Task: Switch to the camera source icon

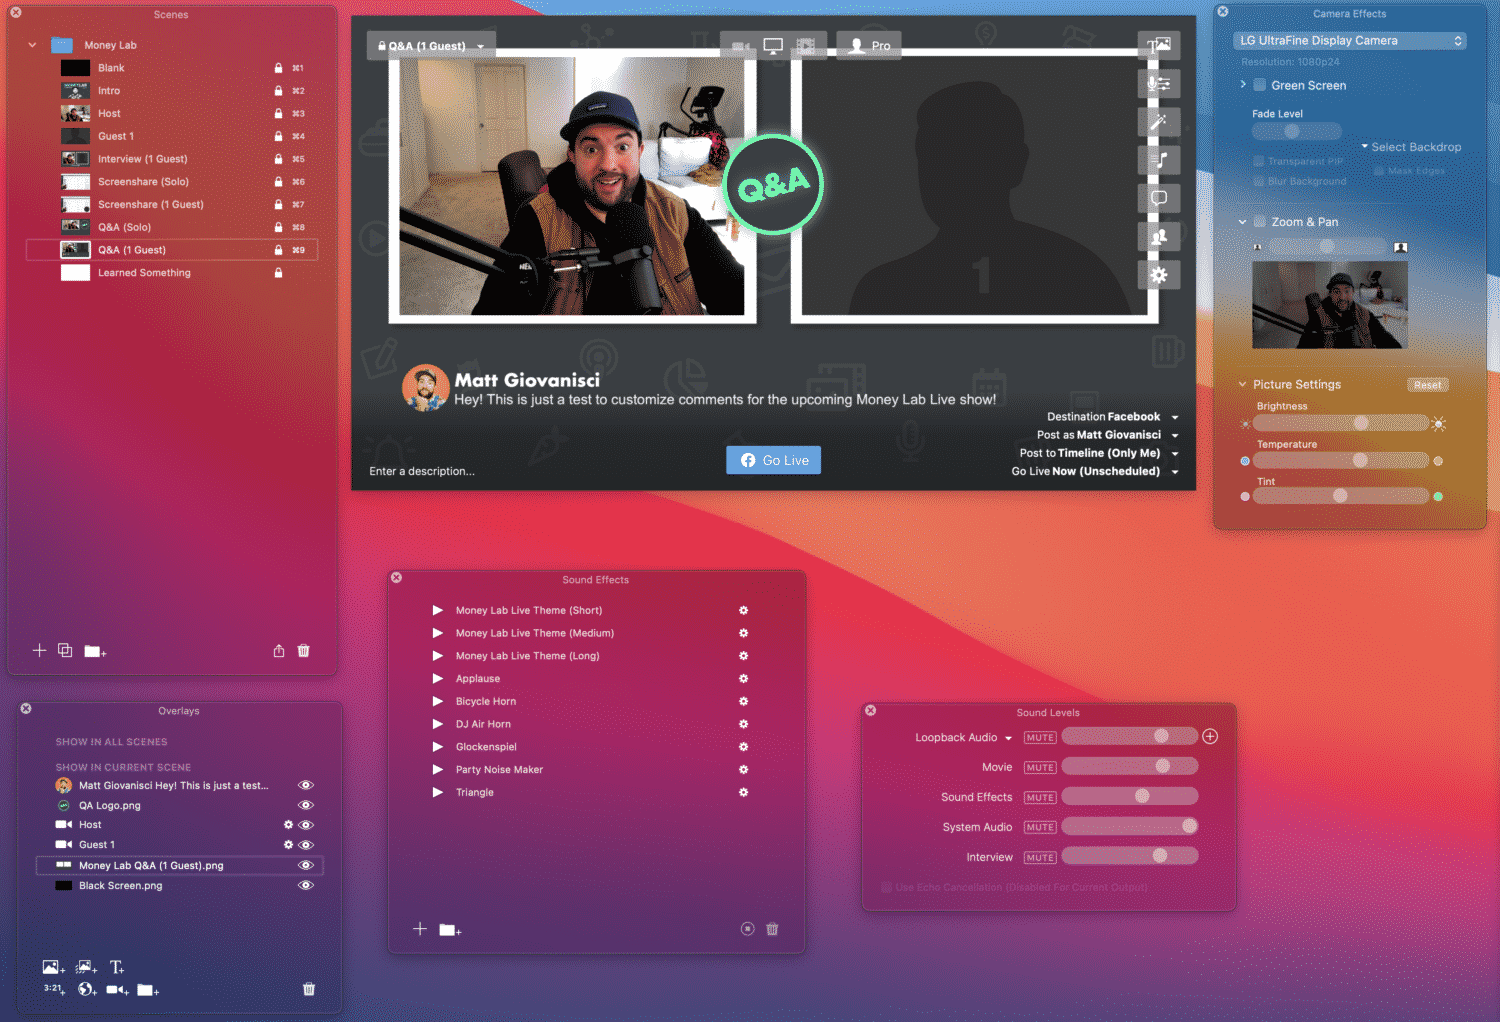Action: click(741, 46)
